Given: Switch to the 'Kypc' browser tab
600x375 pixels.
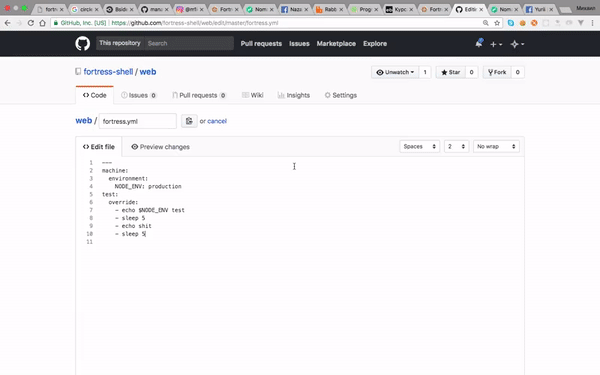Looking at the screenshot, I should (x=399, y=9).
